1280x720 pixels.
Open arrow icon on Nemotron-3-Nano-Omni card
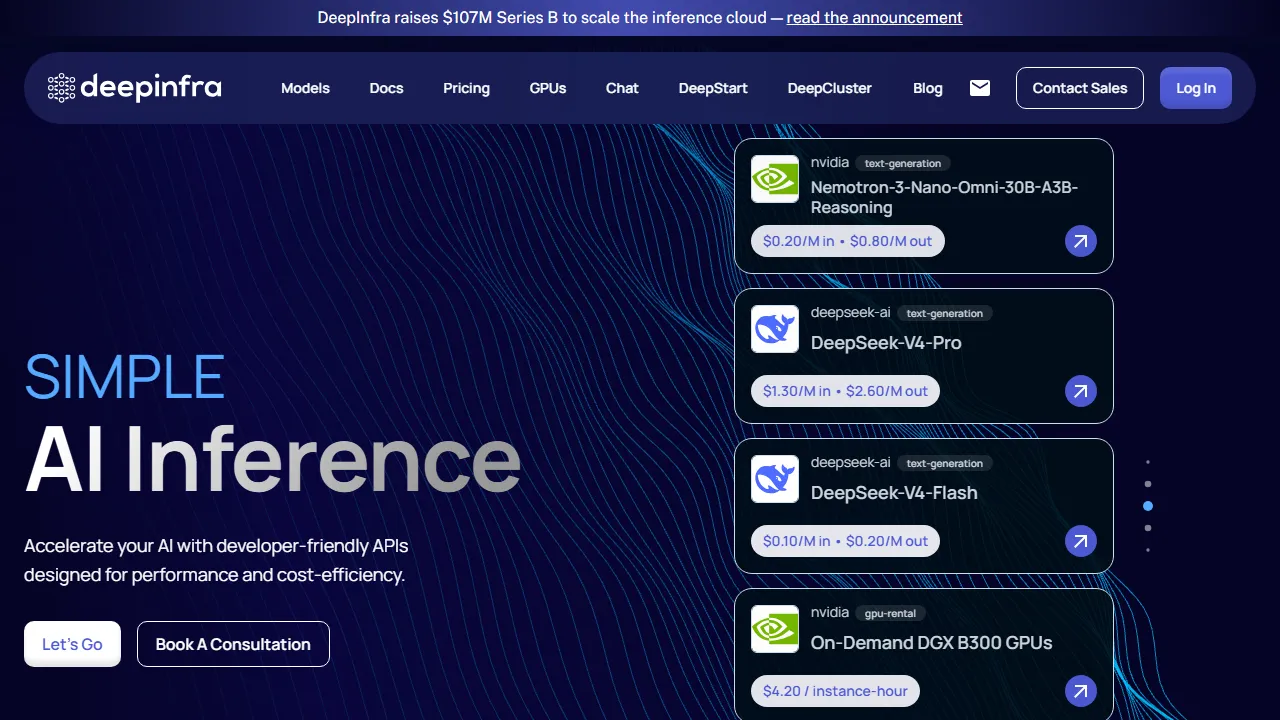point(1080,241)
